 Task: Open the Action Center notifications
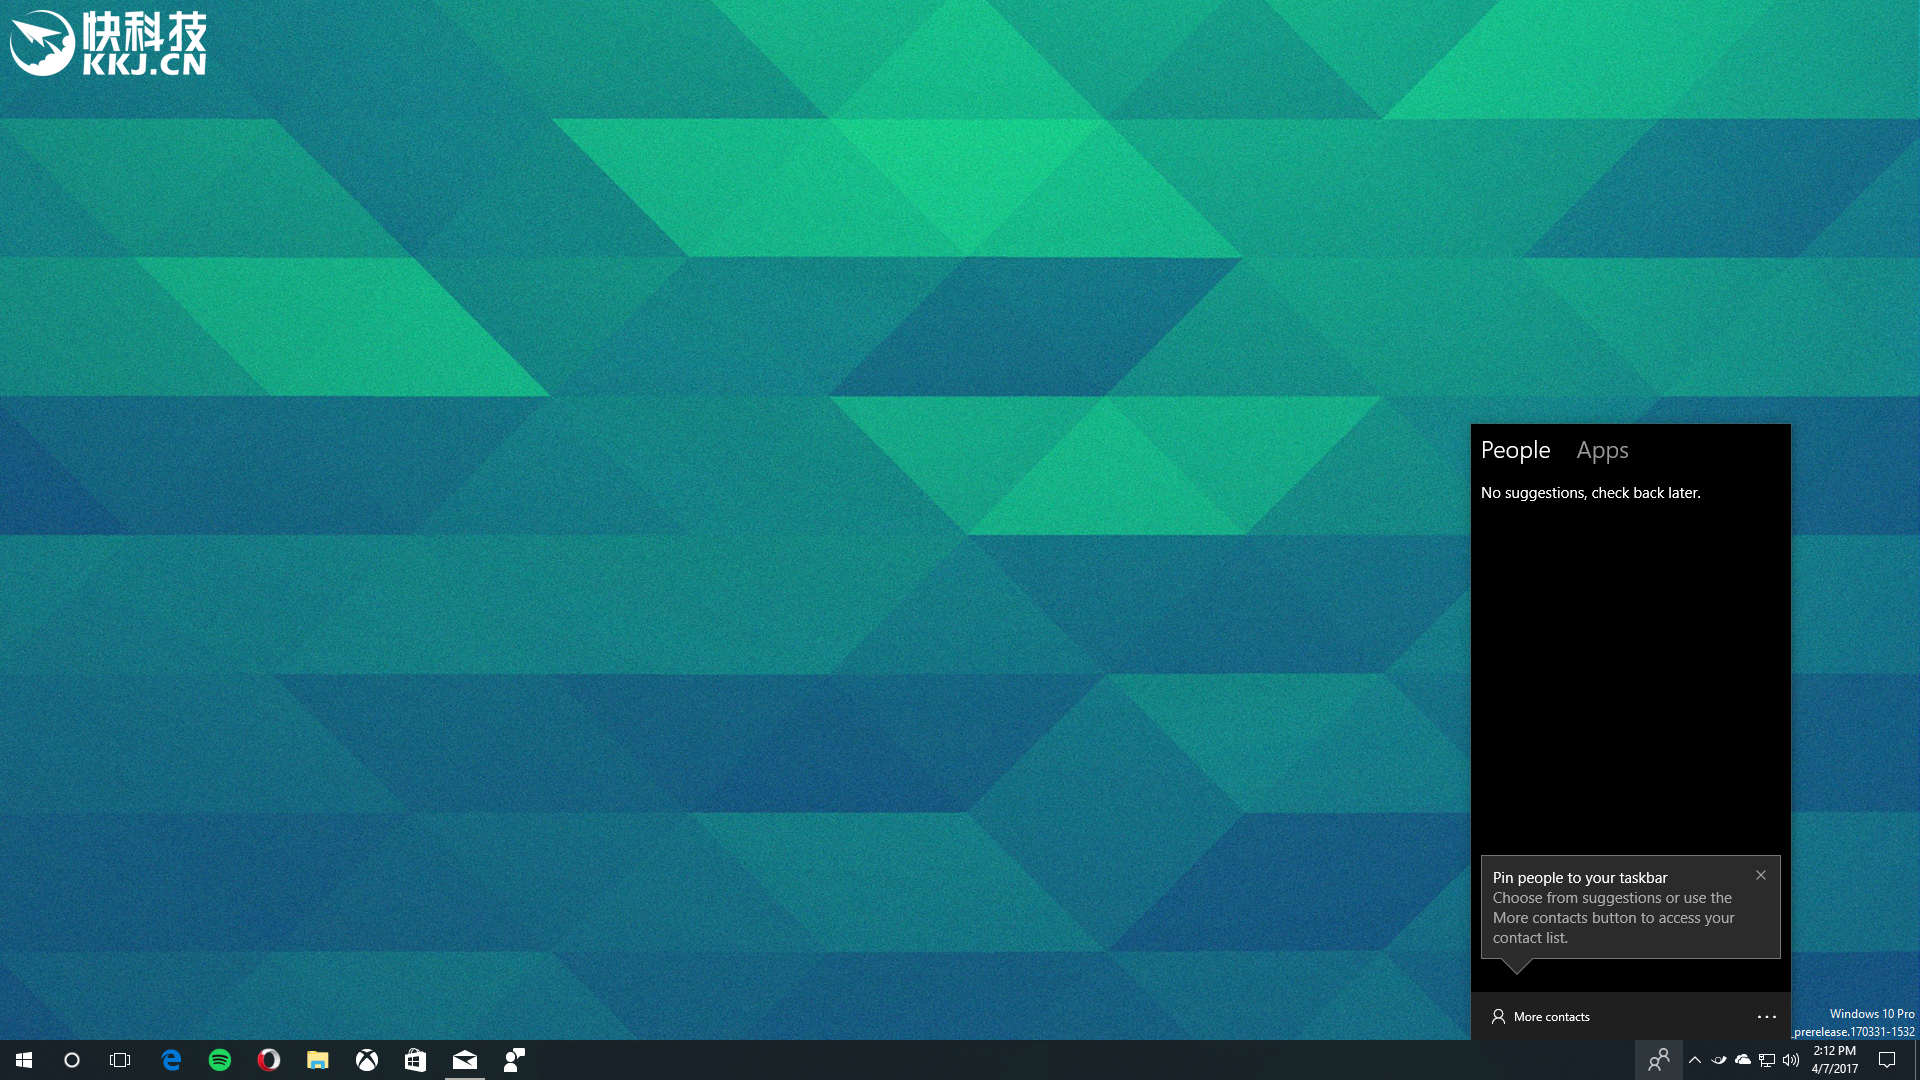click(1887, 1060)
